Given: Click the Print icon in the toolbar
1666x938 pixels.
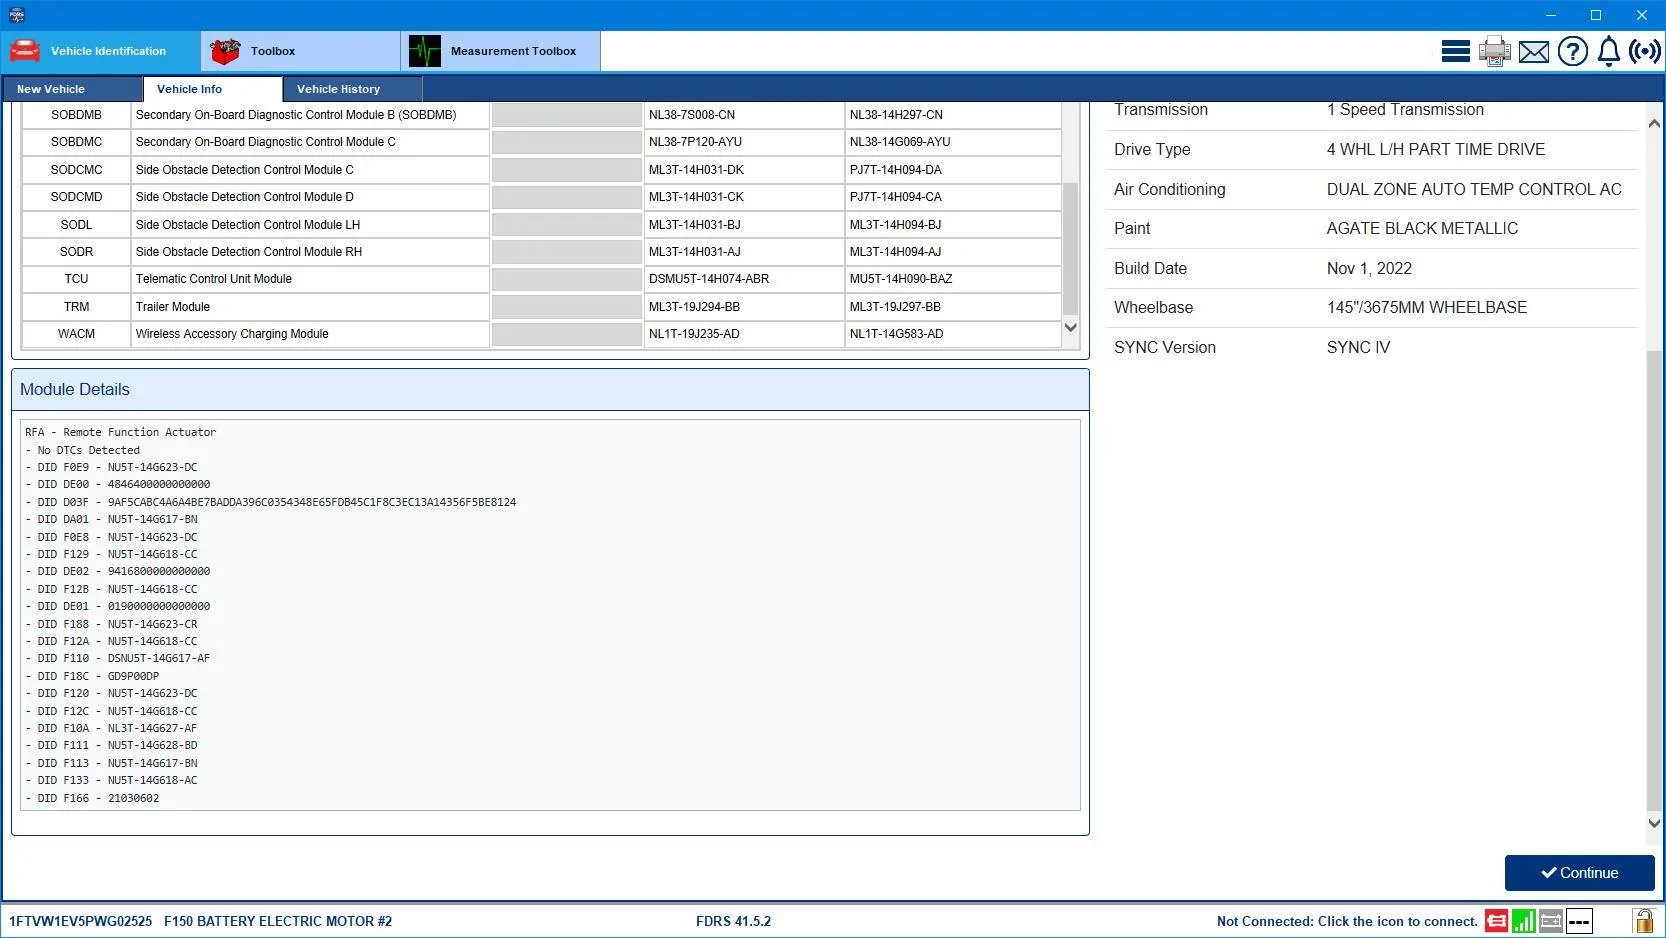Looking at the screenshot, I should coord(1494,51).
